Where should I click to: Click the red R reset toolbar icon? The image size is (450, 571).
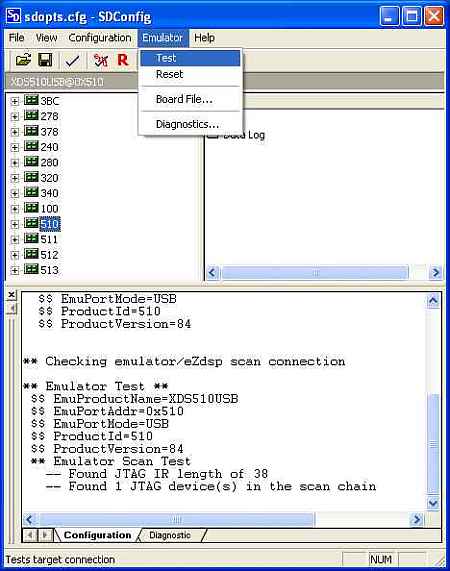coord(123,60)
